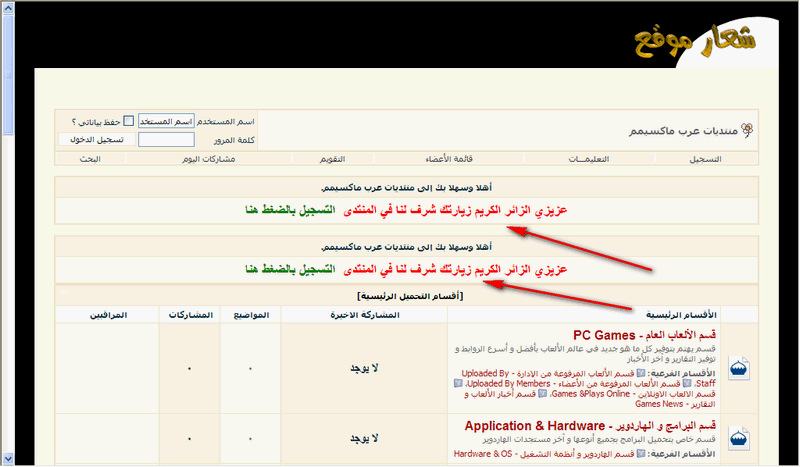The height and width of the screenshot is (467, 800).
Task: Click the المراقبين column header
Action: coord(108,315)
